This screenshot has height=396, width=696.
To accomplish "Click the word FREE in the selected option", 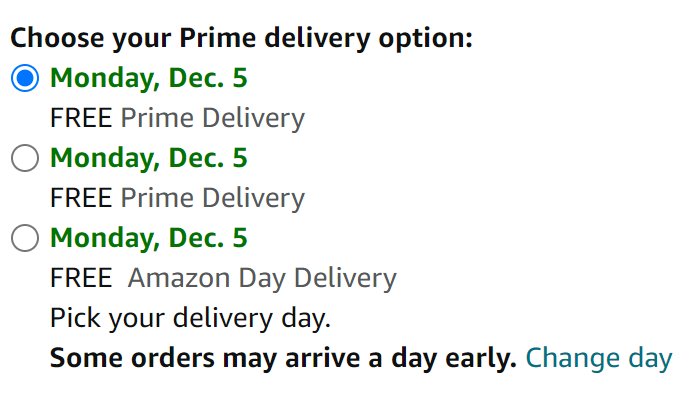I will [x=81, y=119].
